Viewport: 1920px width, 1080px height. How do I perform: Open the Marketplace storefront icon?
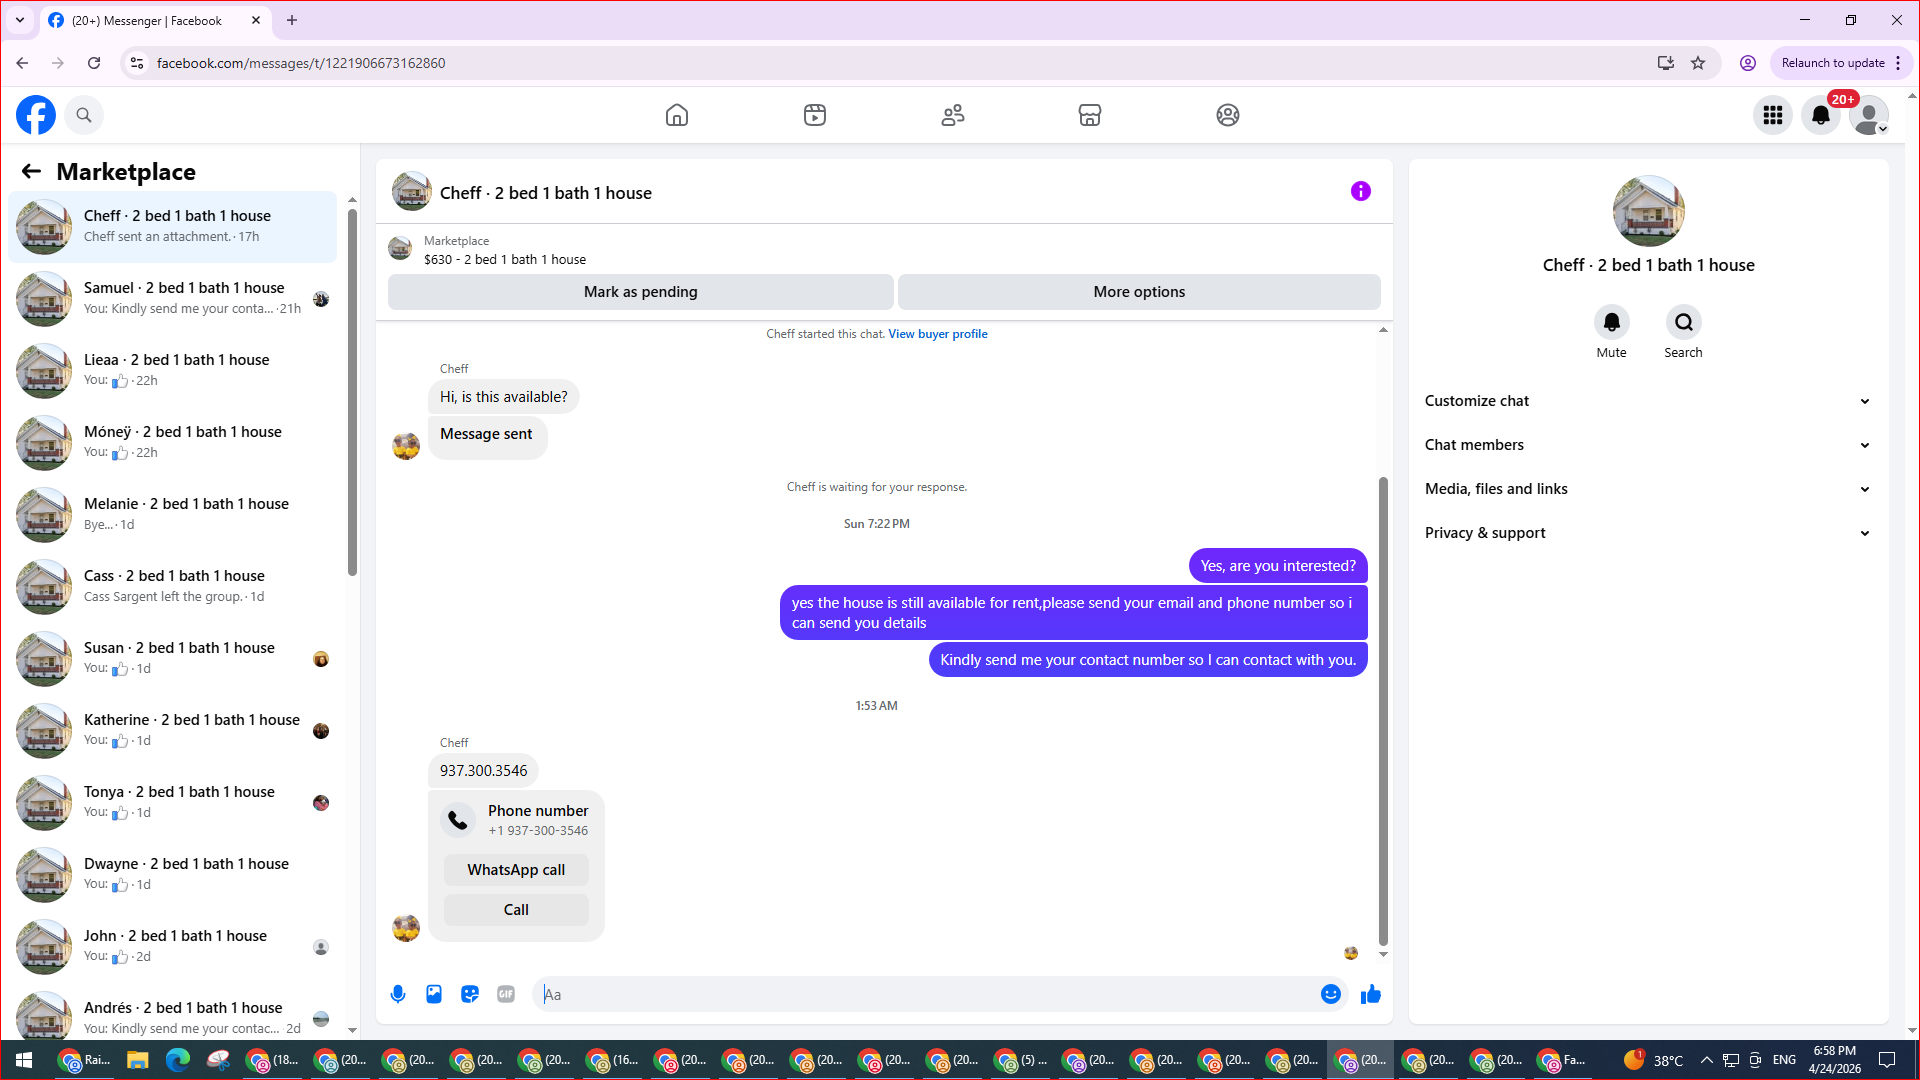coord(1090,115)
